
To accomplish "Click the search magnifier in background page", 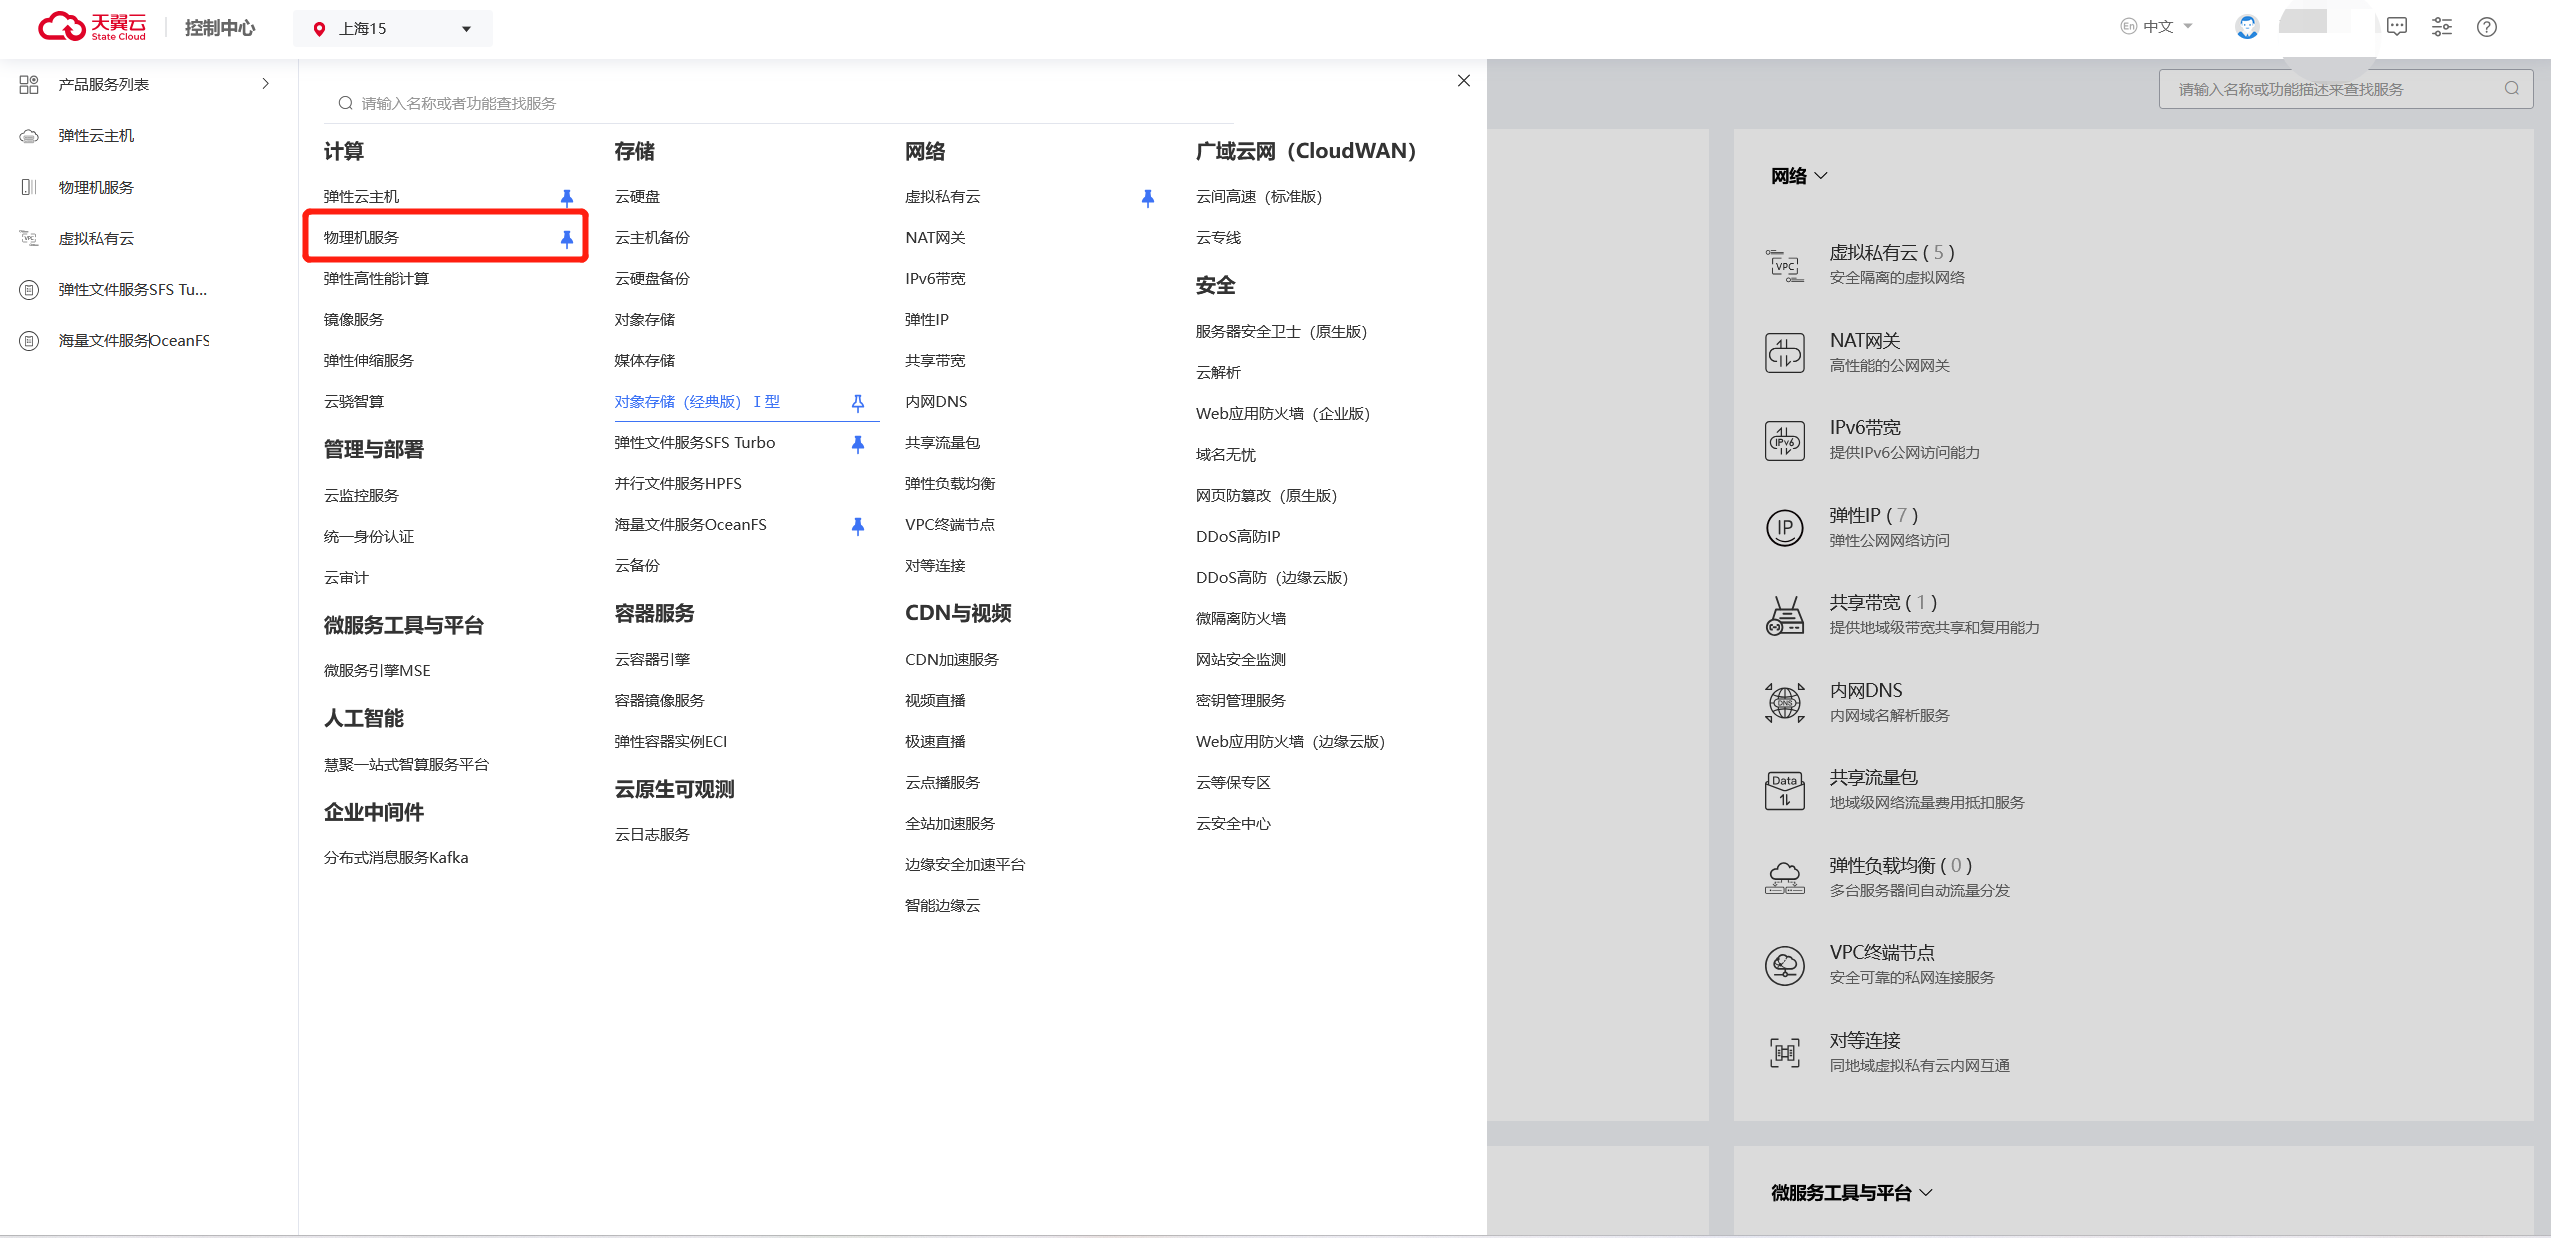I will (2512, 89).
